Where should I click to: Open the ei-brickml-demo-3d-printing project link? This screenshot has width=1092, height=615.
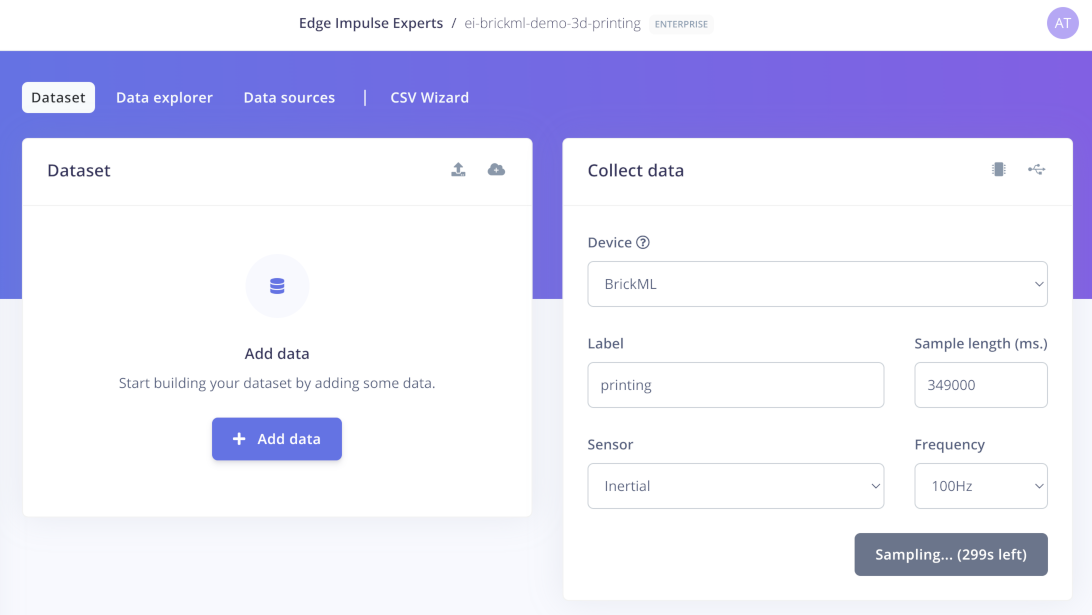click(552, 23)
